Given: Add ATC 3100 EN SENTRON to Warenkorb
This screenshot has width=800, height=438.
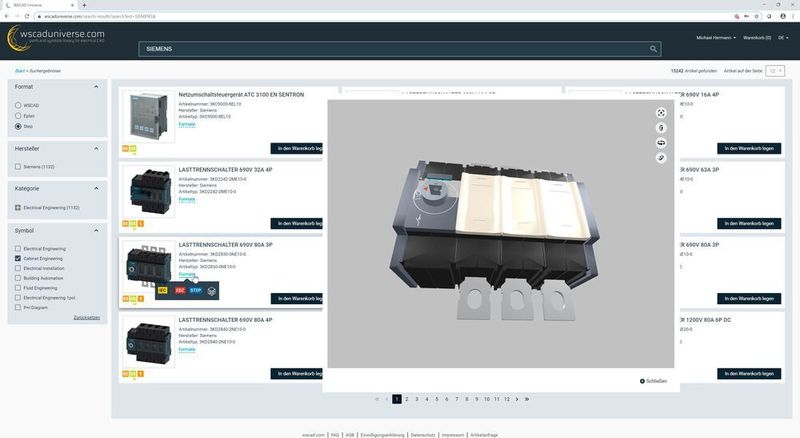Looking at the screenshot, I should point(296,149).
